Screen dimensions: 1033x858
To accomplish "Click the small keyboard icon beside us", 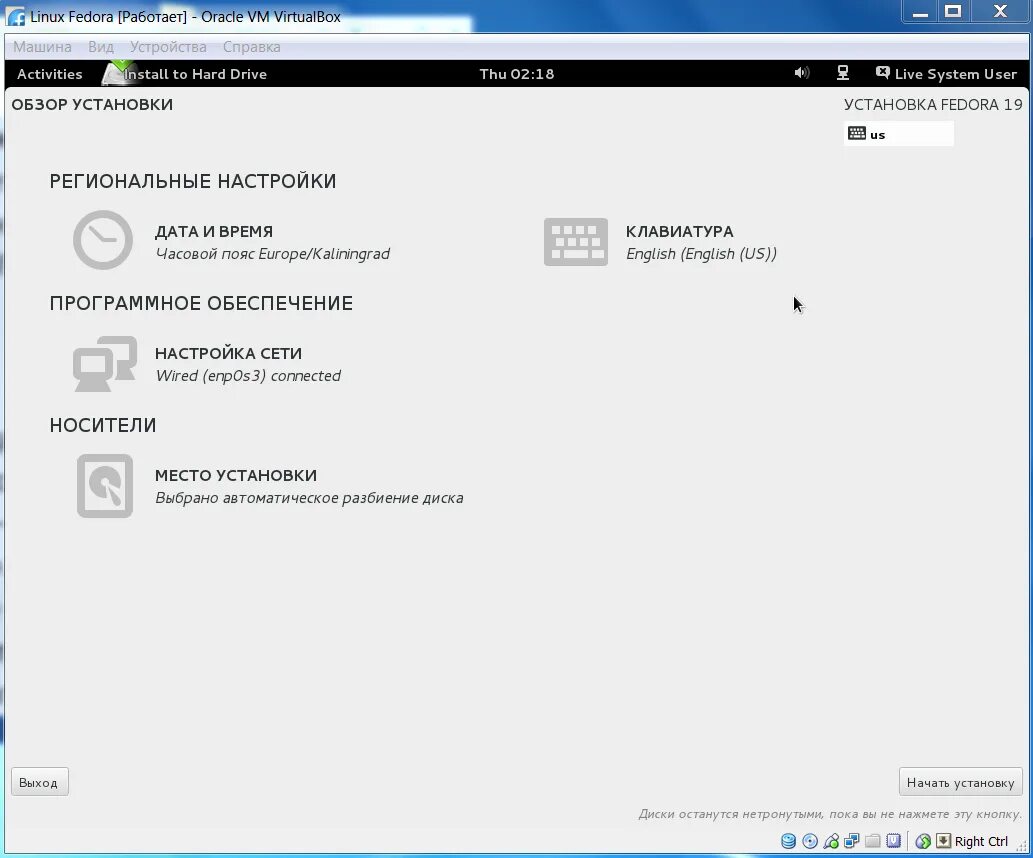I will point(857,133).
